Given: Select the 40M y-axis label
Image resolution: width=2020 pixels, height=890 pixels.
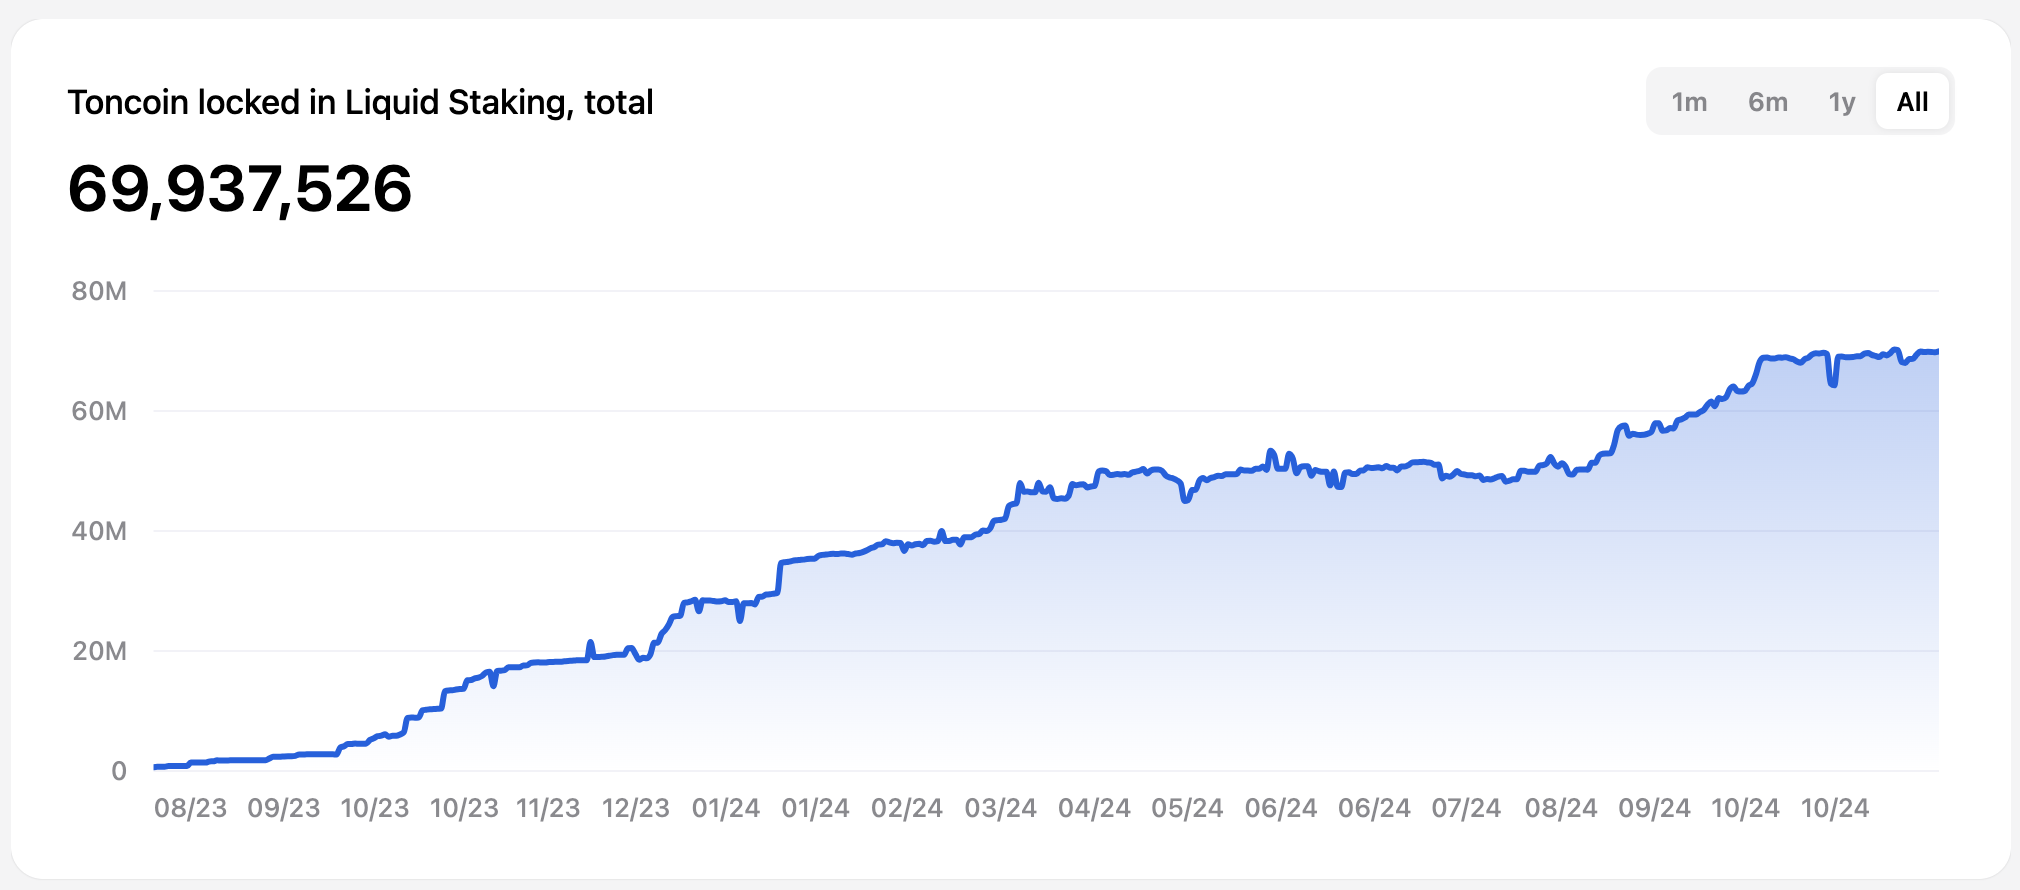Looking at the screenshot, I should pyautogui.click(x=99, y=531).
